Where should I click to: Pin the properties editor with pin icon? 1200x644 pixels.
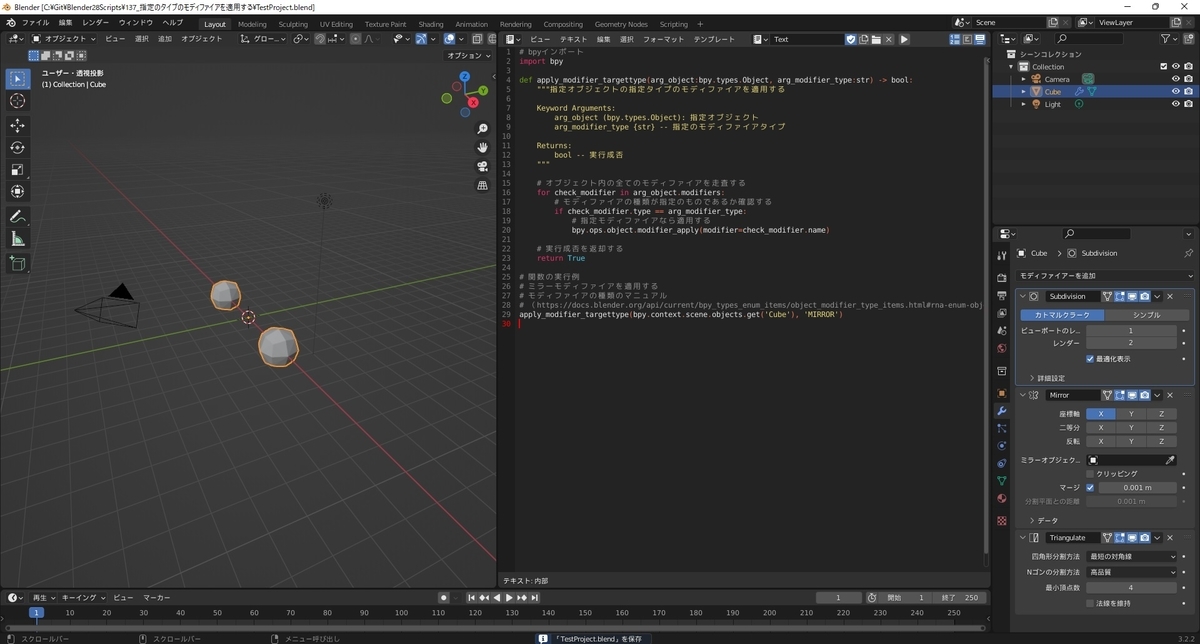coord(1188,253)
